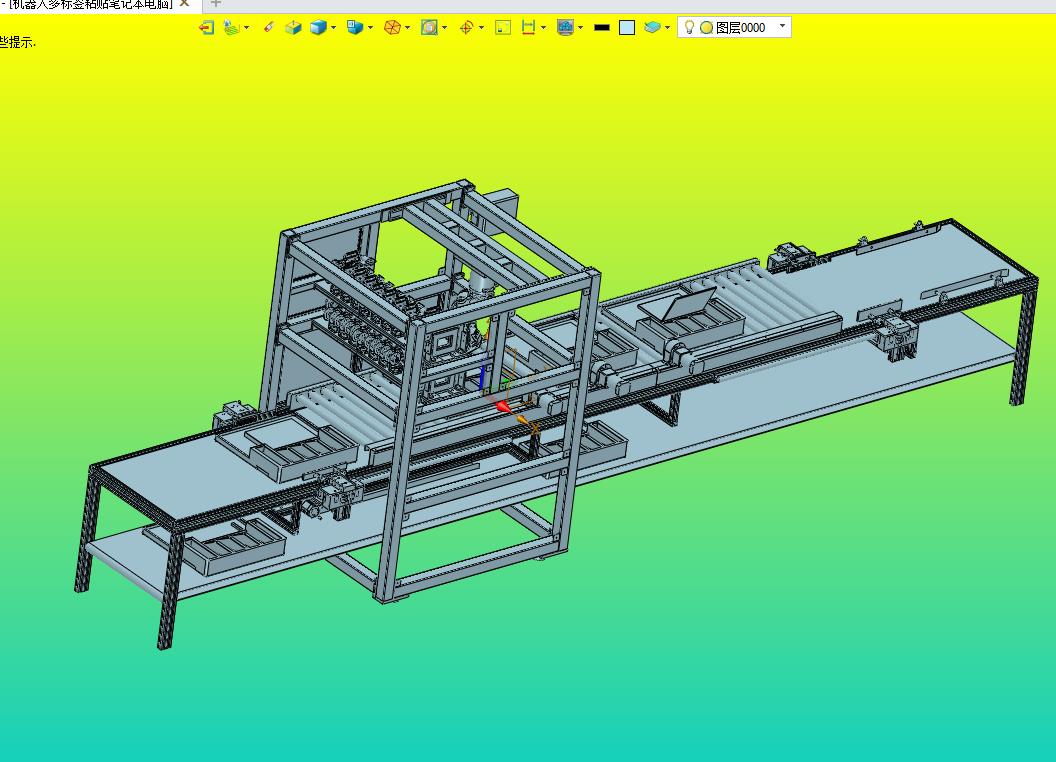Image resolution: width=1056 pixels, height=762 pixels.
Task: Open the datum plane icon's dropdown arrow
Action: coord(246,28)
